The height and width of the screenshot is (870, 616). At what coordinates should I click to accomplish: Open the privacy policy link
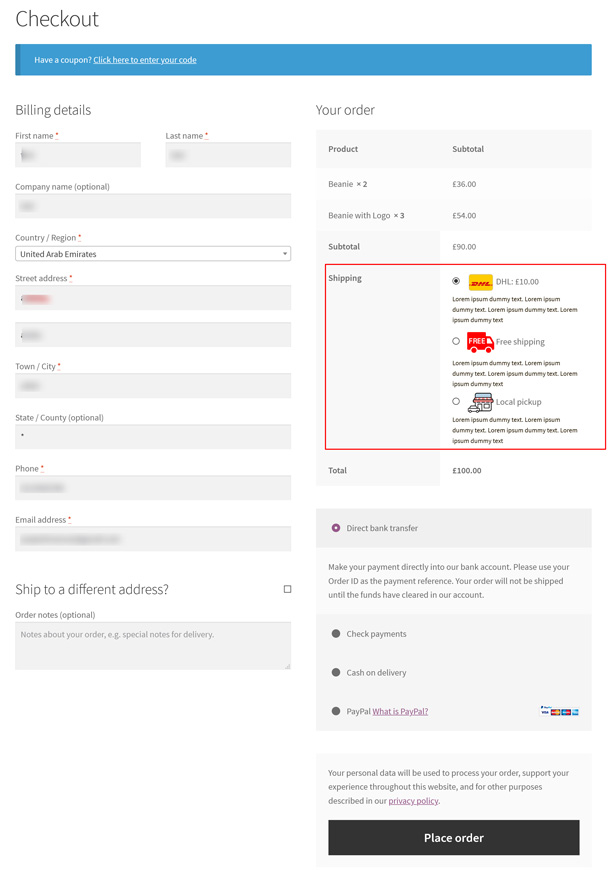pos(413,801)
